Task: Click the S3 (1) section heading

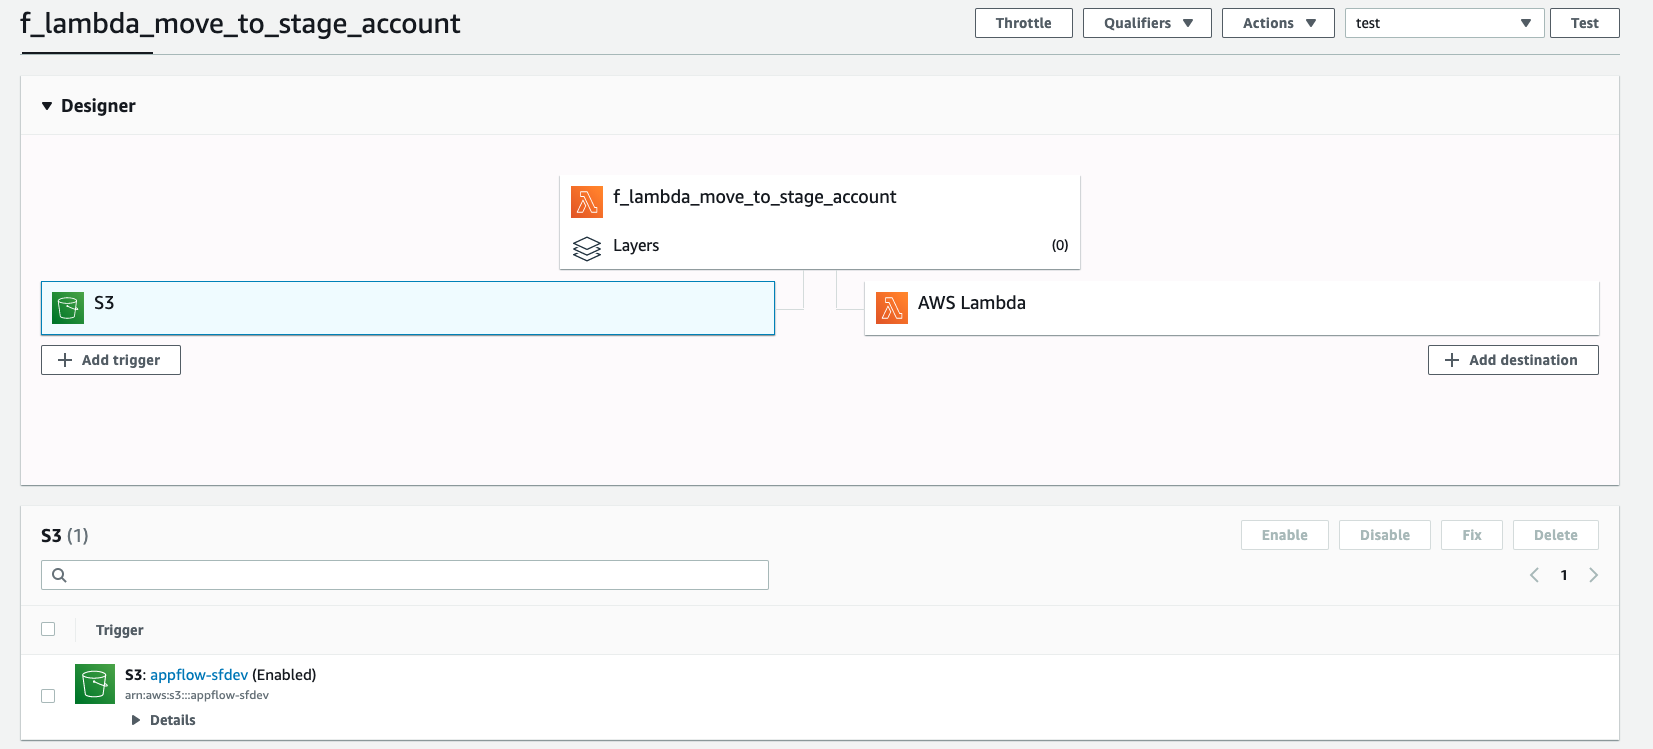Action: click(x=65, y=536)
